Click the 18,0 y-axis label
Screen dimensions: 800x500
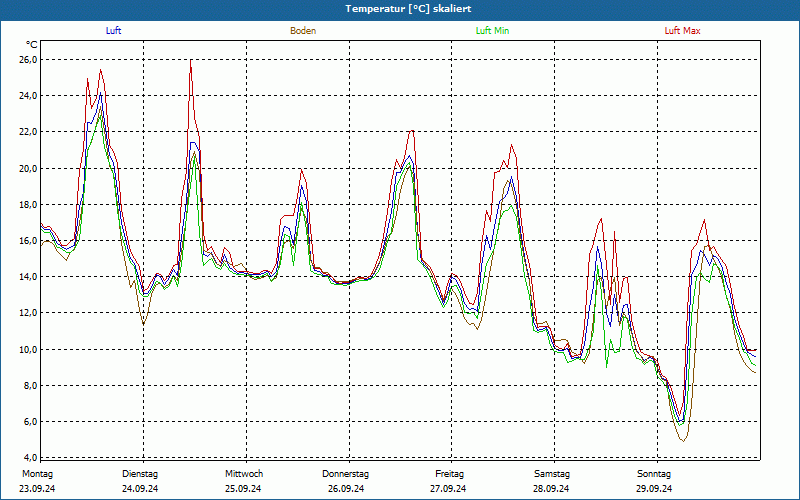point(30,205)
